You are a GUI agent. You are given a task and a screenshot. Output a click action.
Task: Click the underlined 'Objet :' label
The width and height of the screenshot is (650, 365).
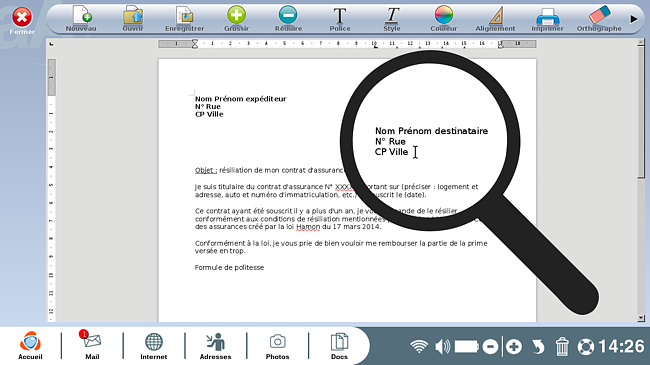tap(206, 170)
